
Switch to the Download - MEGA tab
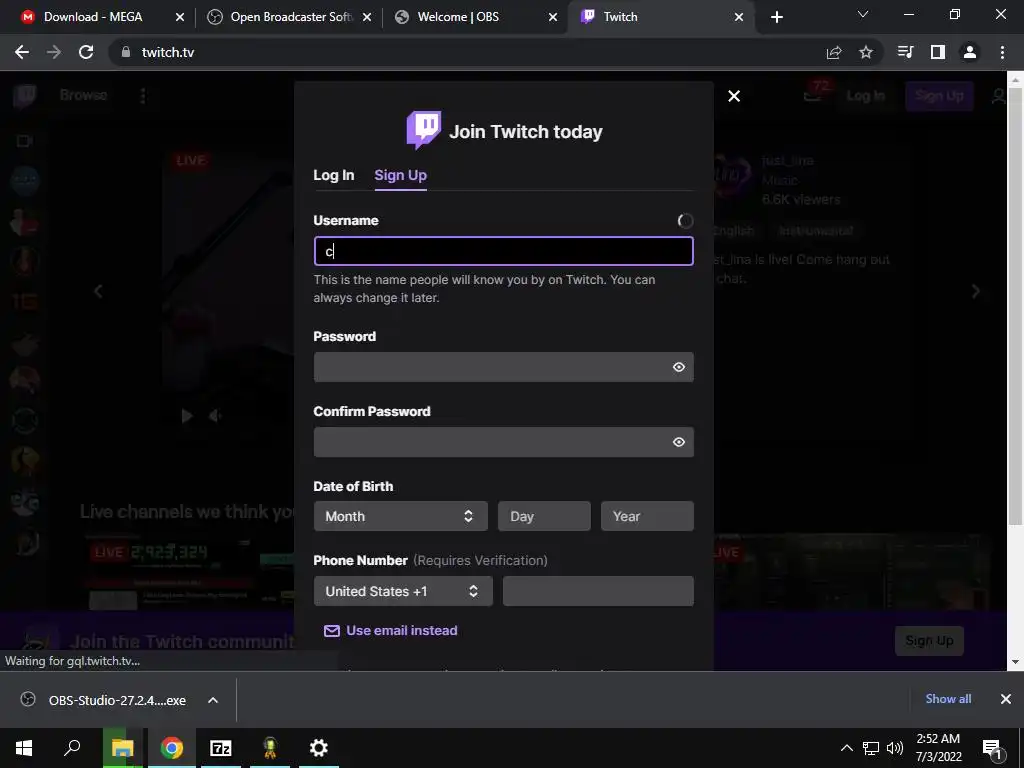point(93,17)
